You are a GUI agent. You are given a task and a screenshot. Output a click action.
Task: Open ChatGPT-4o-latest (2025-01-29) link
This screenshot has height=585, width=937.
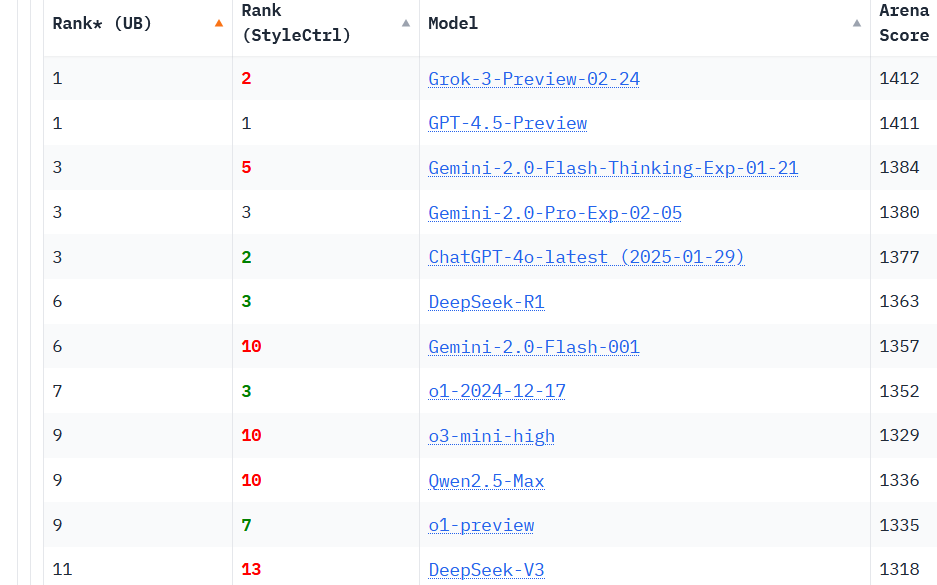point(586,257)
